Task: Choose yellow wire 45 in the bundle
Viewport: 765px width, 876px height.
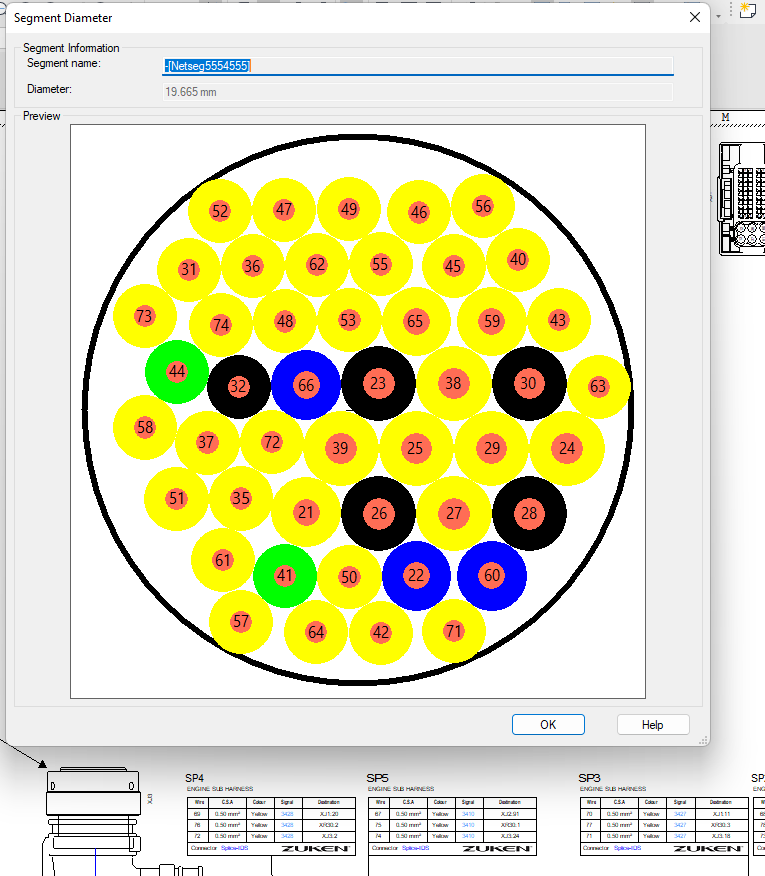Action: pyautogui.click(x=453, y=266)
